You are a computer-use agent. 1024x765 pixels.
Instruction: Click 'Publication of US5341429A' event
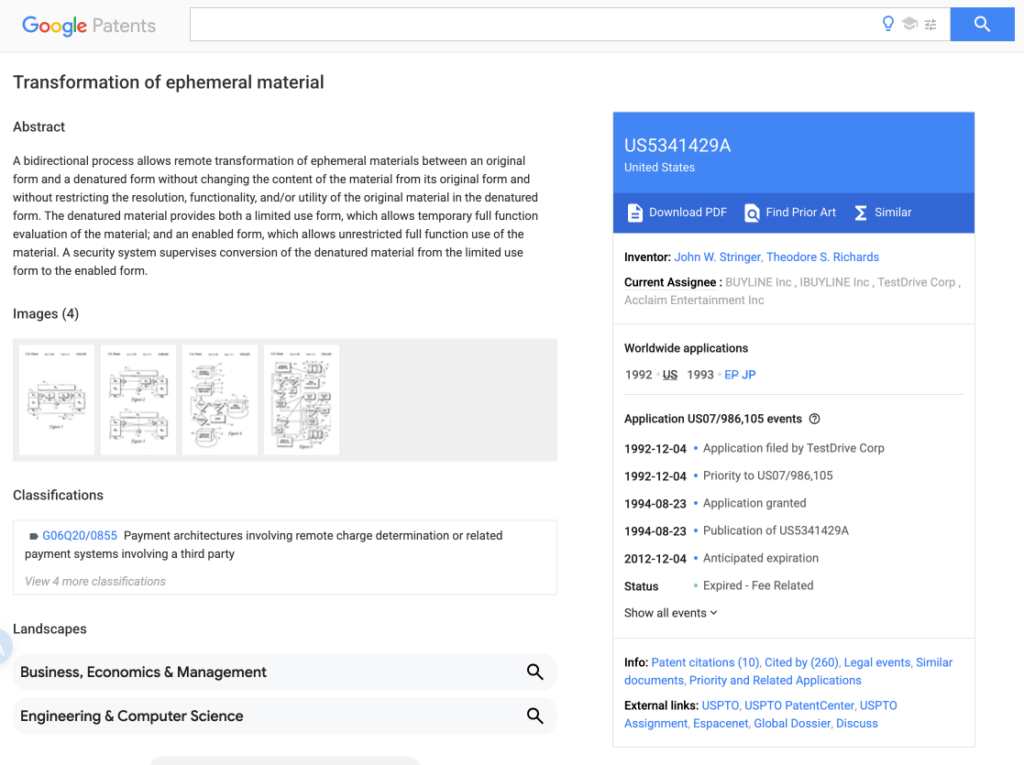(x=776, y=530)
